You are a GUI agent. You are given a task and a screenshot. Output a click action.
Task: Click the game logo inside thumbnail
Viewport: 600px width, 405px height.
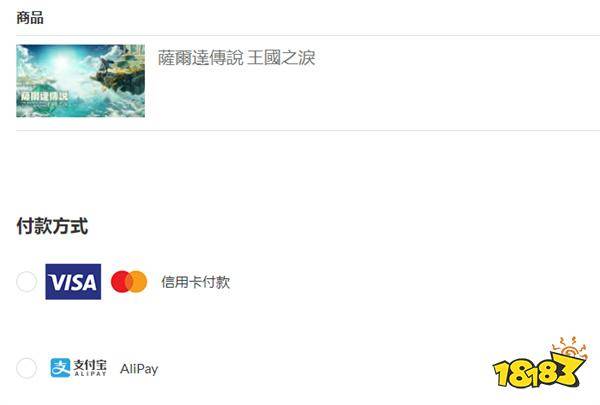pos(45,96)
